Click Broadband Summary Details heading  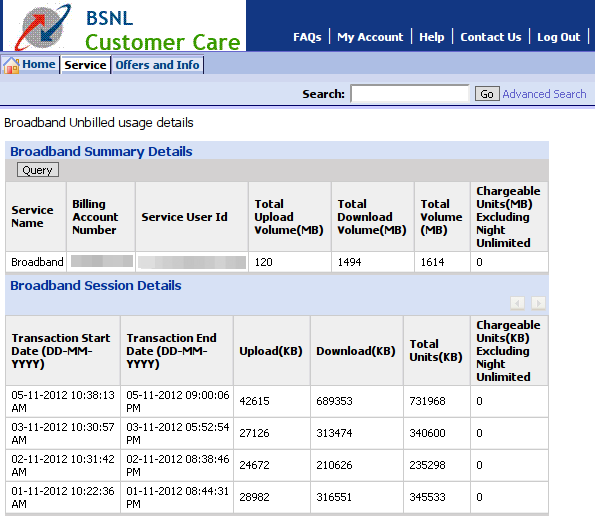(101, 151)
